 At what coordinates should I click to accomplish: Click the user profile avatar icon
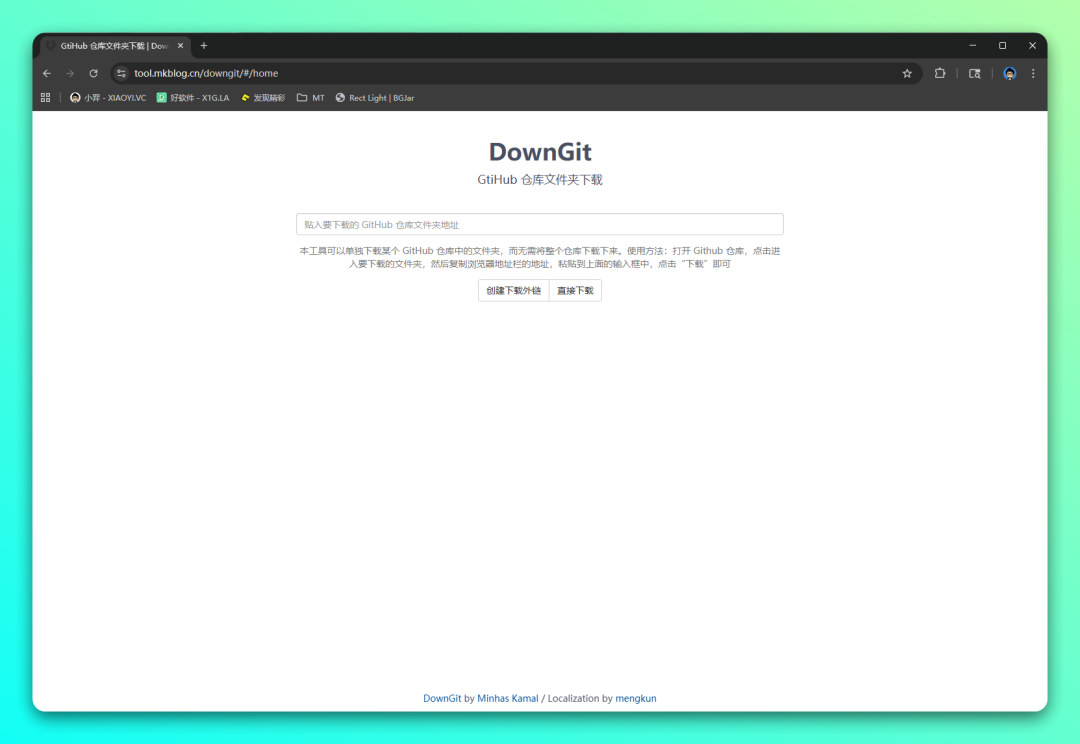click(x=1009, y=73)
